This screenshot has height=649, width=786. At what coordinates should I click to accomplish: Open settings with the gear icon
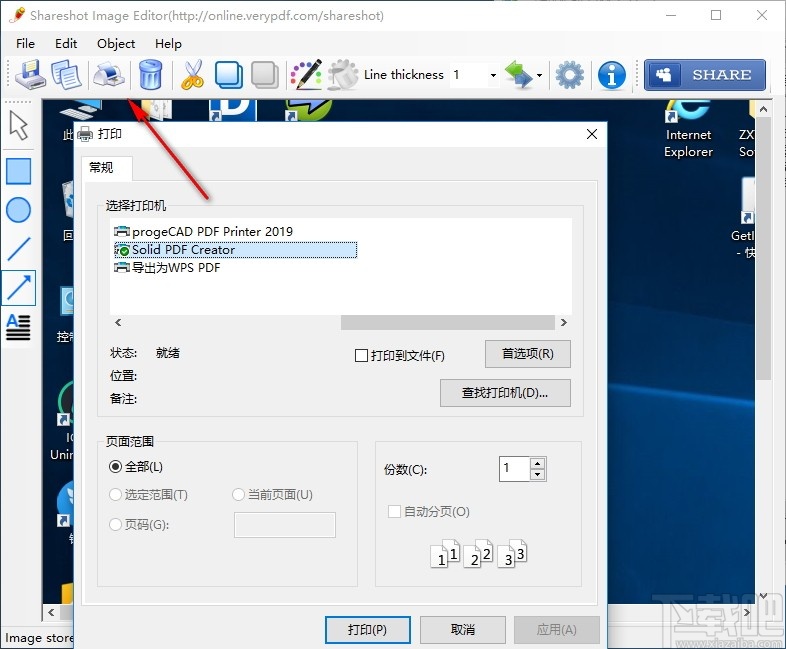[x=569, y=75]
